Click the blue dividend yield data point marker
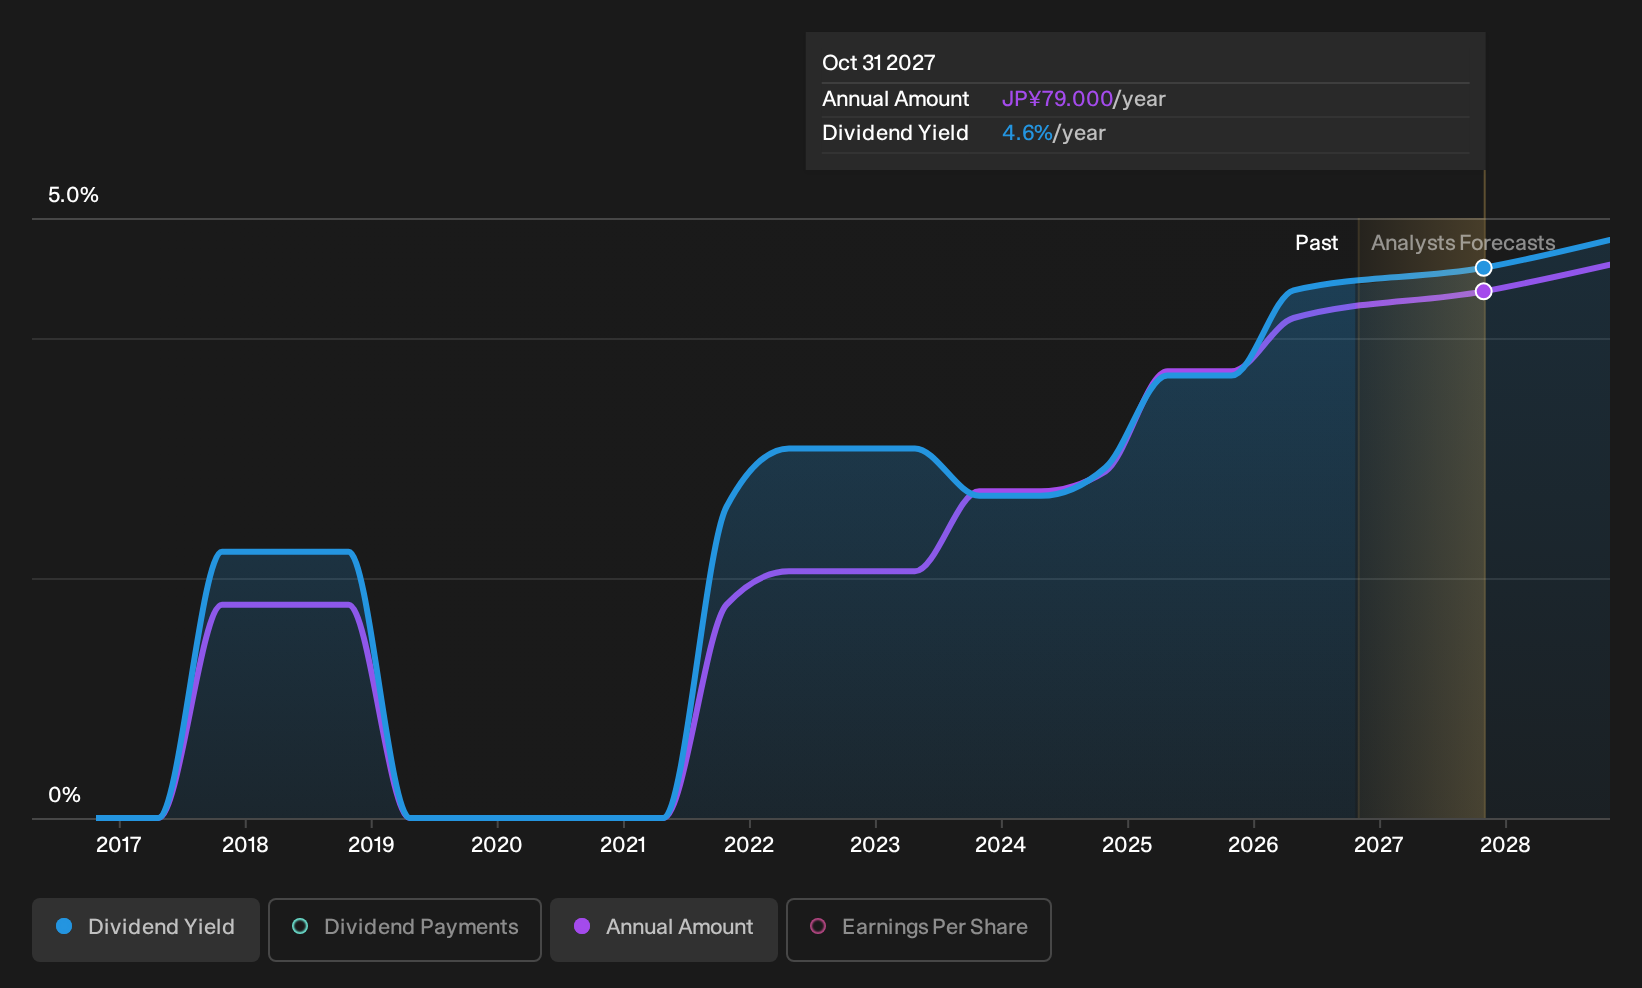1642x988 pixels. 1484,268
